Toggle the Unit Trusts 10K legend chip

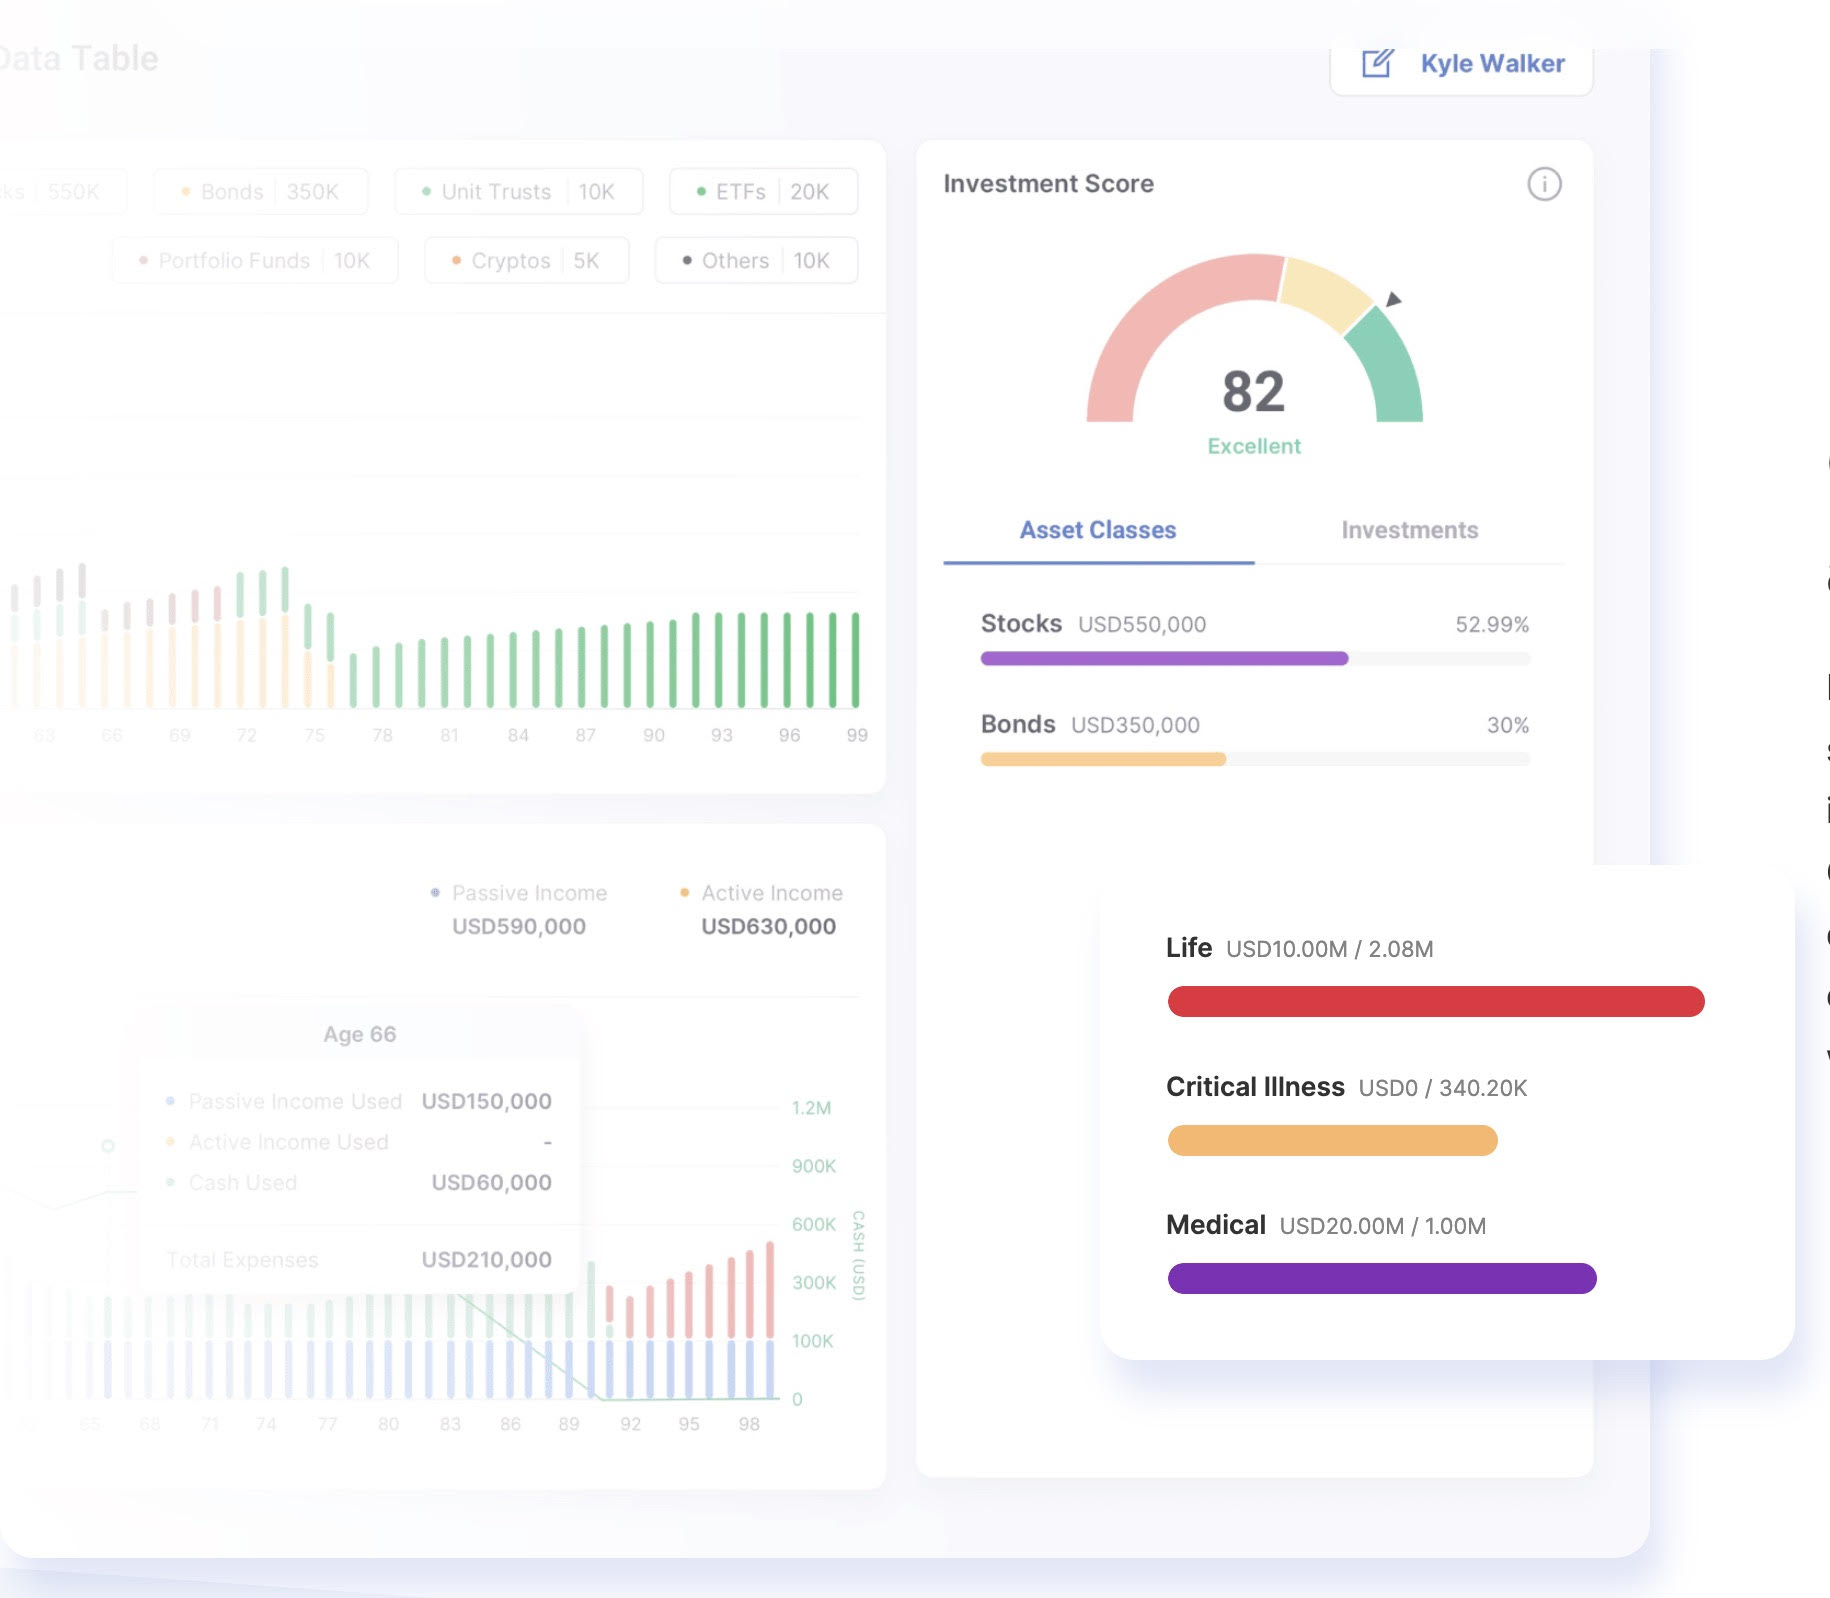click(x=518, y=191)
